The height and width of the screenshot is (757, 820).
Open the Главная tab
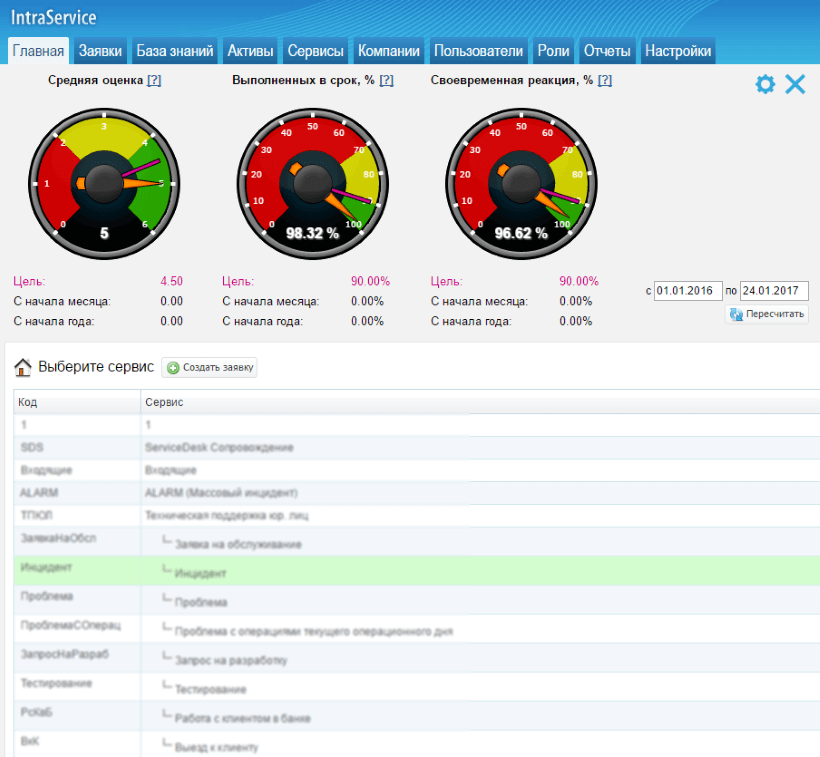(38, 51)
